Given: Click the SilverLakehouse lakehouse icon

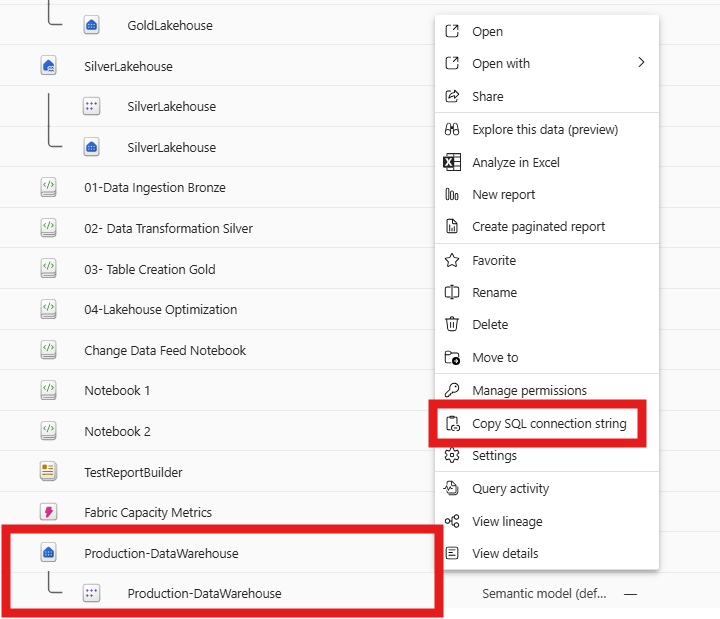Looking at the screenshot, I should click(48, 66).
